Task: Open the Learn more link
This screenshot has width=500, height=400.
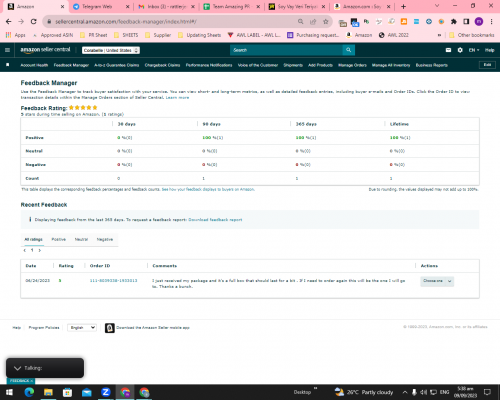Action: [x=177, y=97]
